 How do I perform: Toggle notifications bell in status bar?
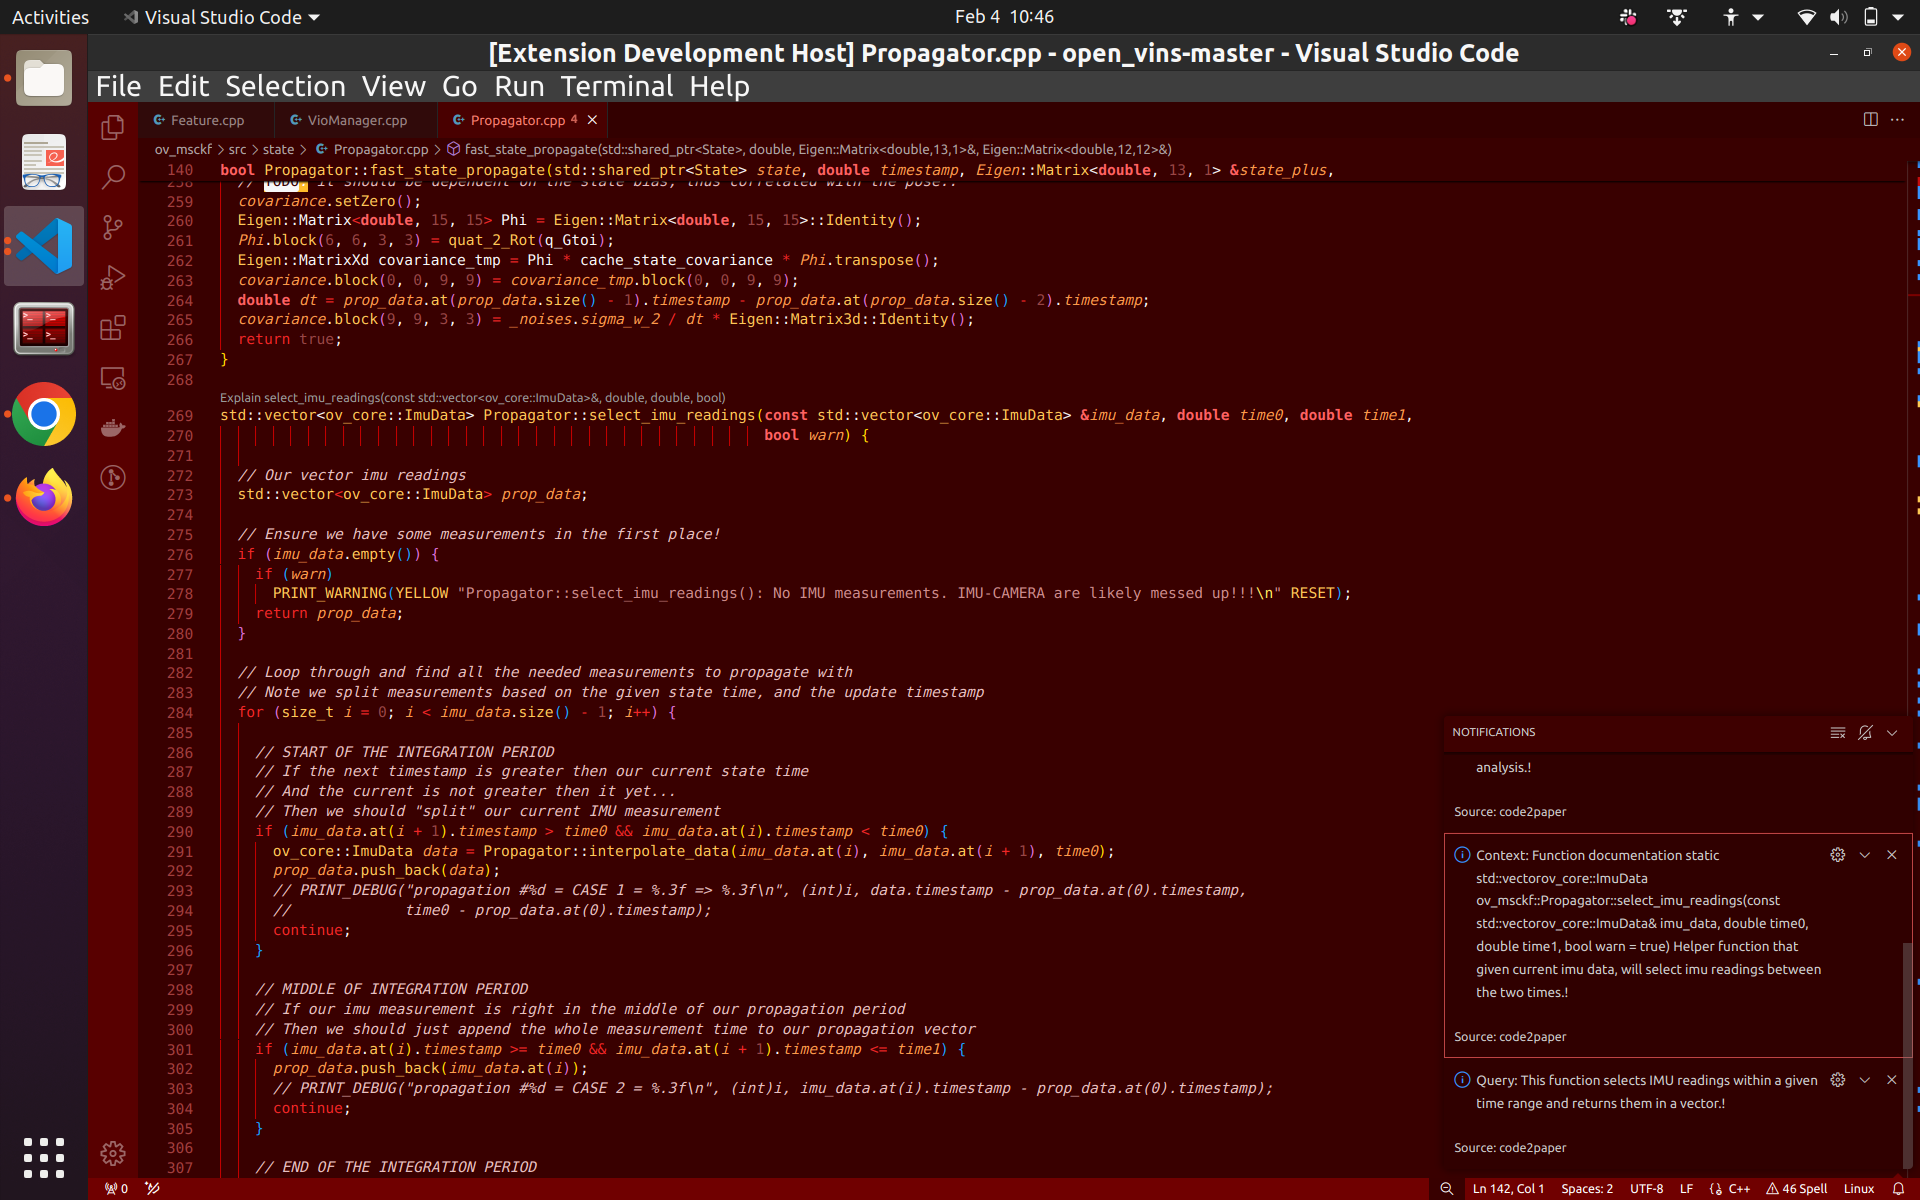[1898, 1189]
